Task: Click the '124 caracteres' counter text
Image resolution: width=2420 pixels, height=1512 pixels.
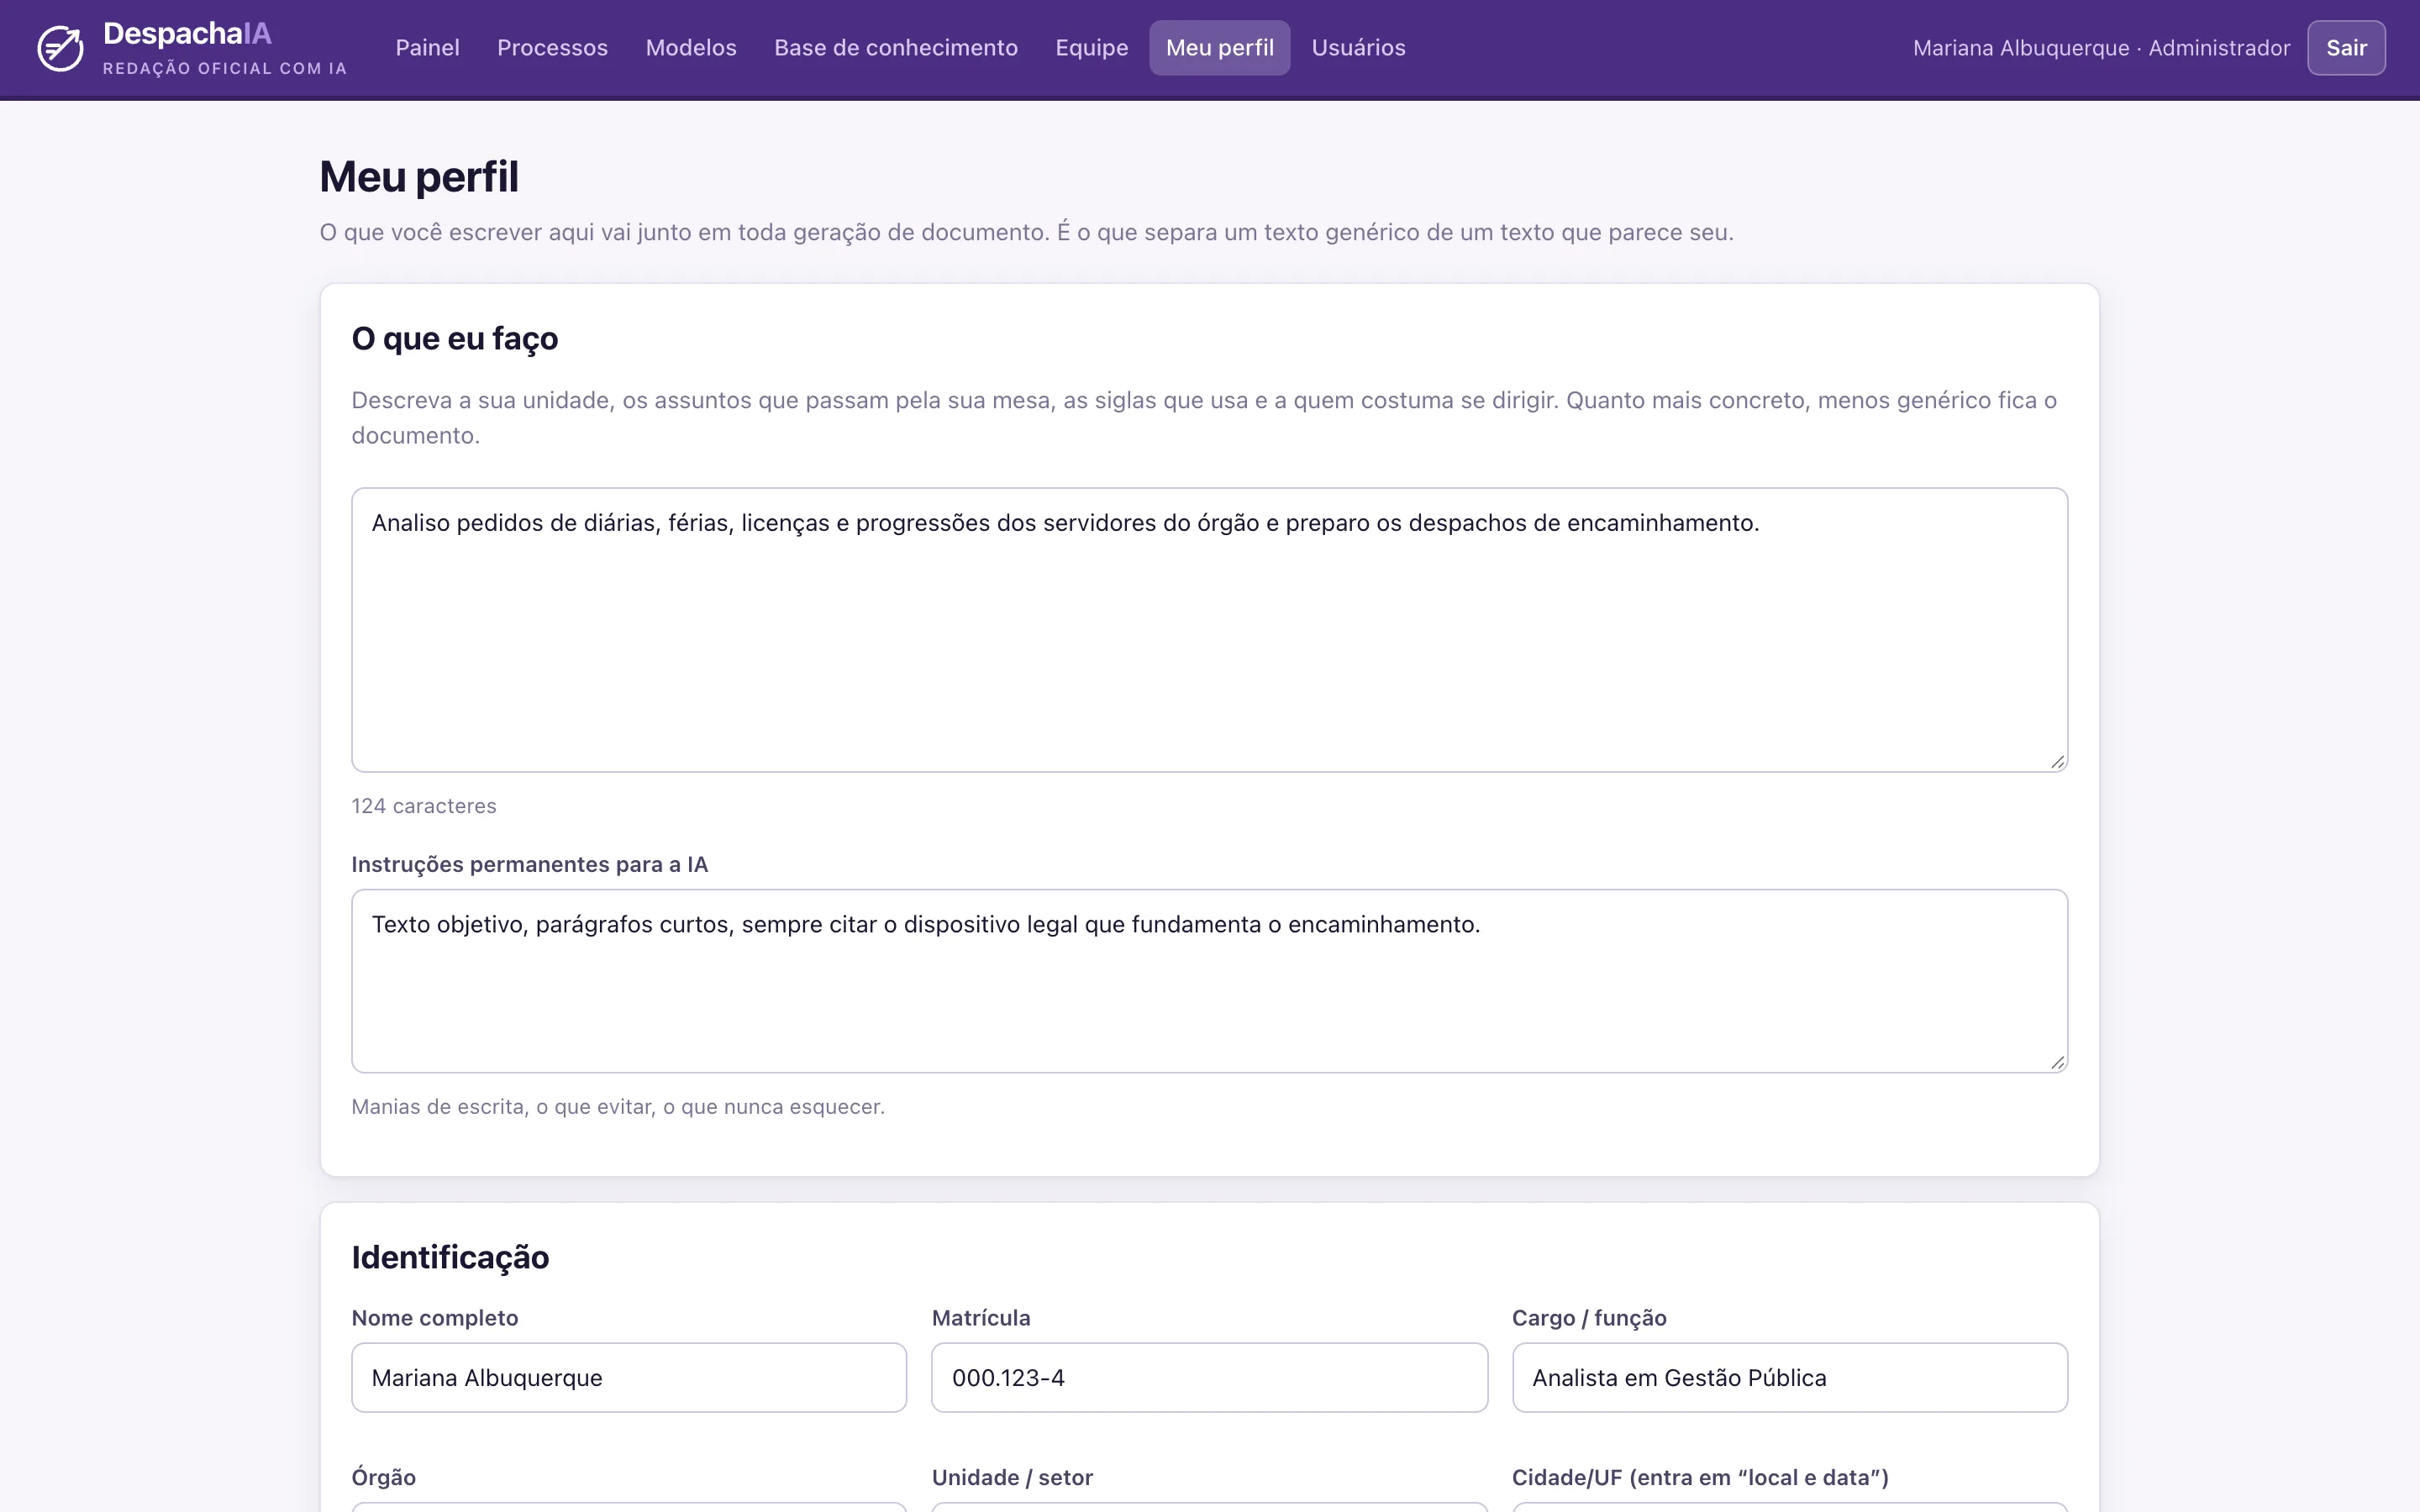Action: pyautogui.click(x=424, y=806)
